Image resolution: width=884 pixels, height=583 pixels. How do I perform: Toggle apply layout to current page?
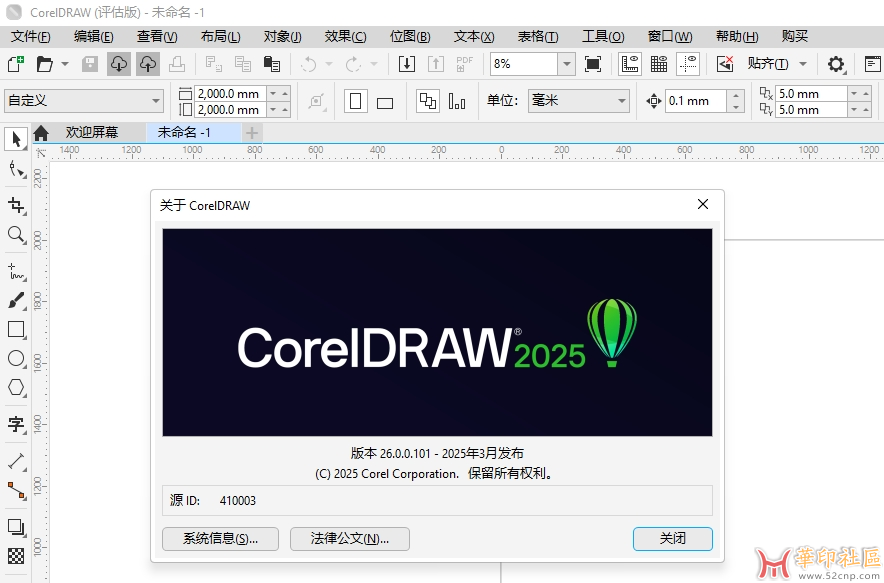pos(457,101)
